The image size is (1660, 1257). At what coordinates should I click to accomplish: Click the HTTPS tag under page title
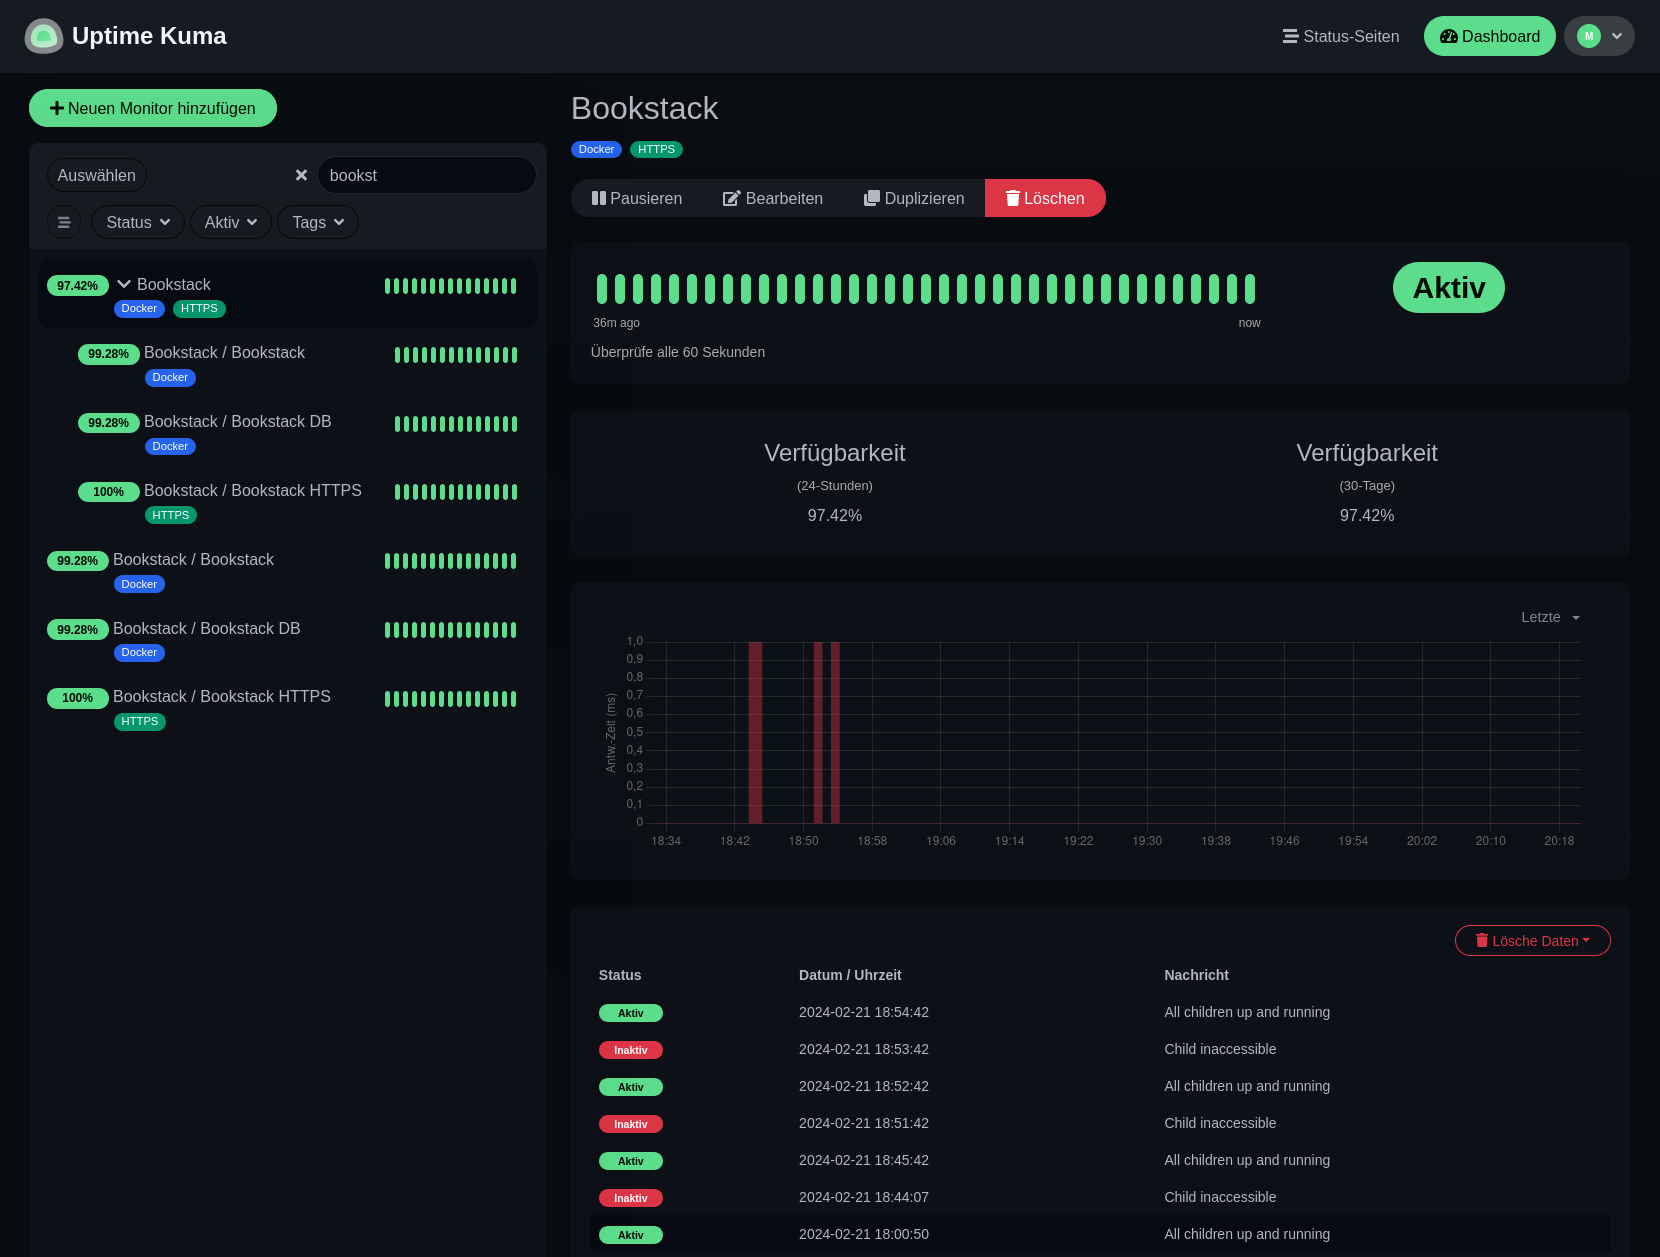click(x=656, y=149)
